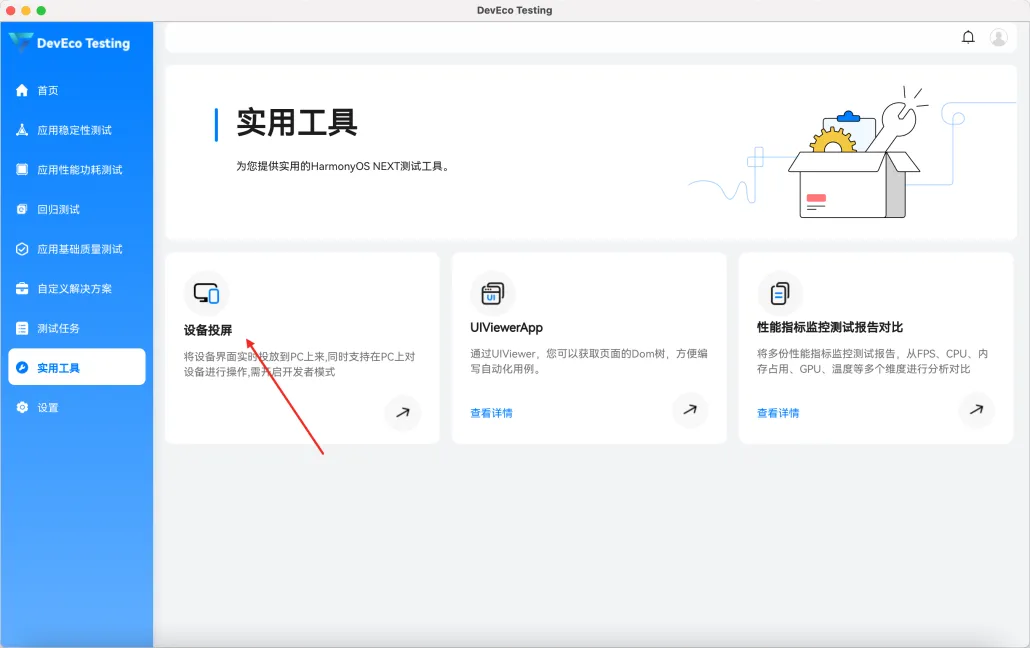Screen dimensions: 1030x648
Task: Click the HarmonyOS NEXT测试工具 description text
Action: click(343, 166)
